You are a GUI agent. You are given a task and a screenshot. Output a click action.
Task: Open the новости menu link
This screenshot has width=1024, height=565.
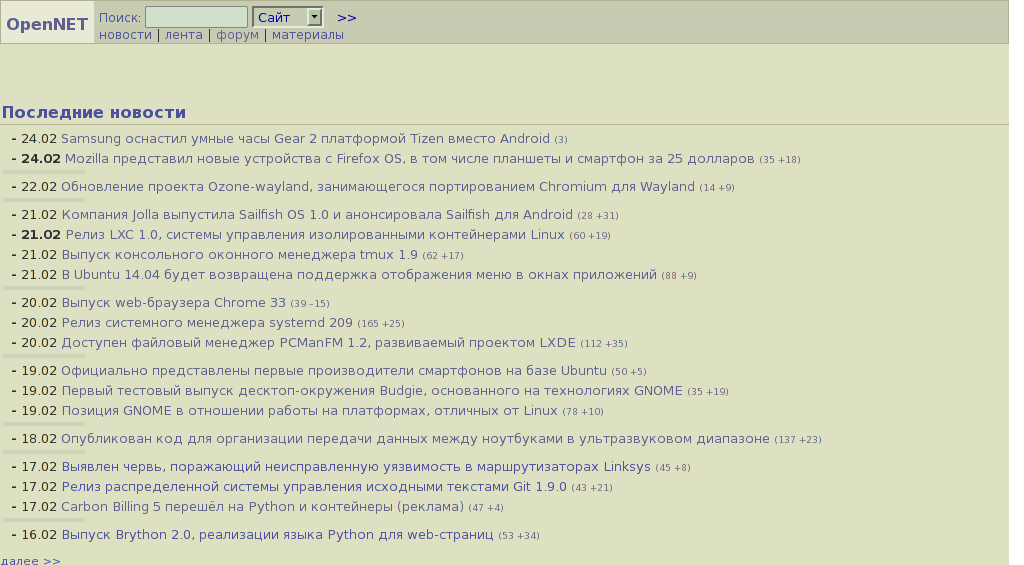point(125,35)
